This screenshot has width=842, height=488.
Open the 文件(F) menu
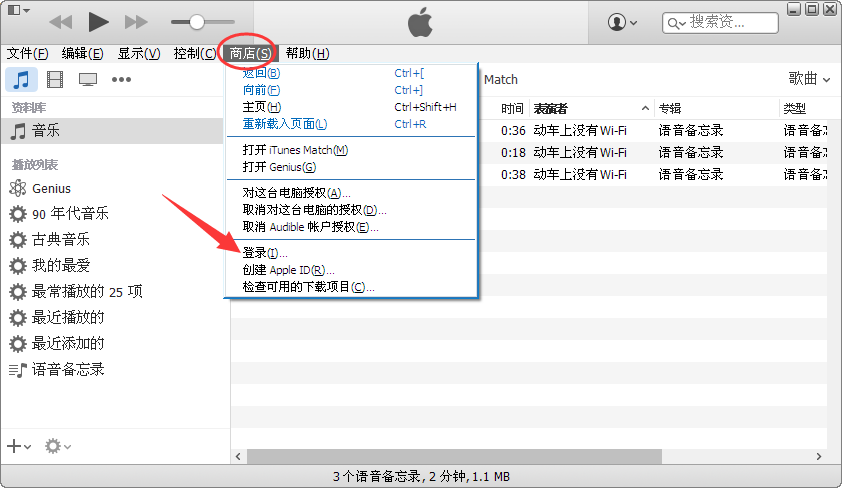(27, 54)
